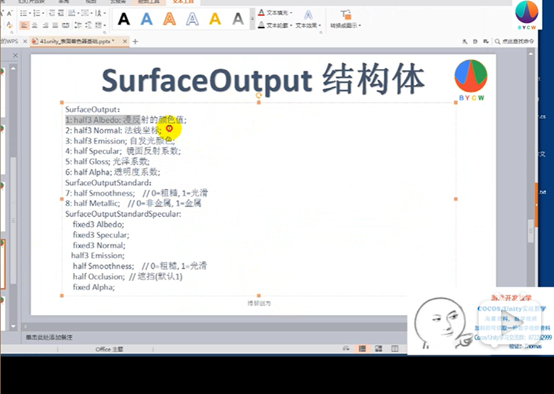Toggle left text alignment

24,25
